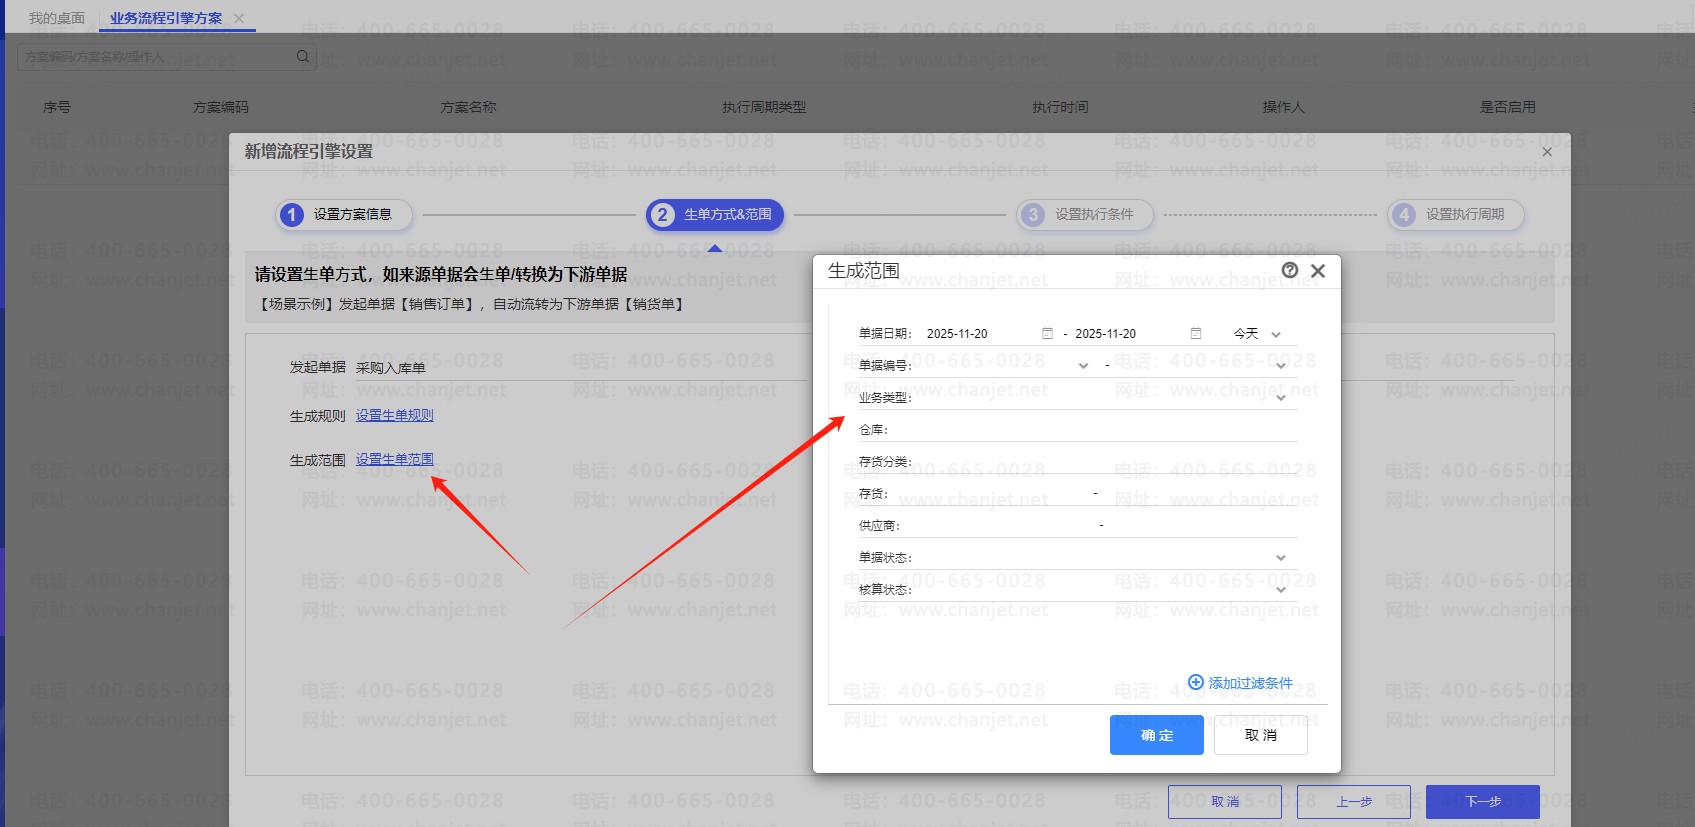Click the 仓库 input field
1695x827 pixels.
point(1094,430)
